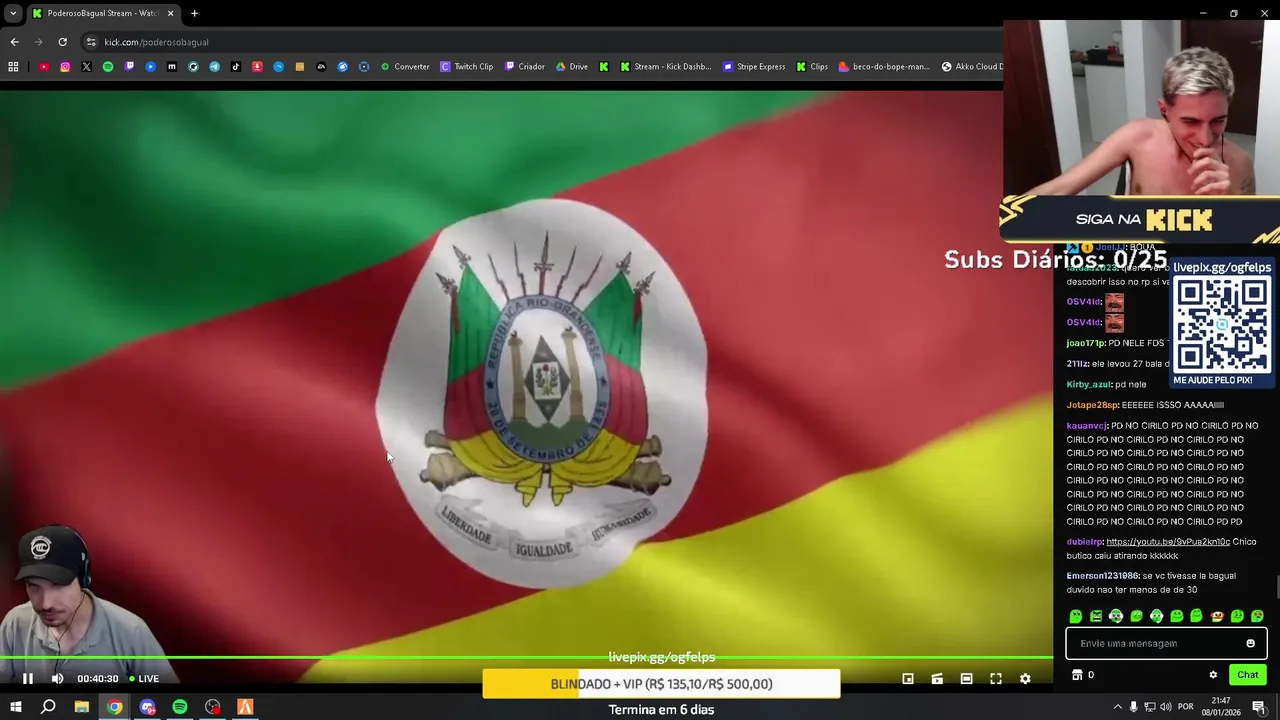Open mini player picture-in-picture icon
Viewport: 1280px width, 720px height.
(908, 678)
